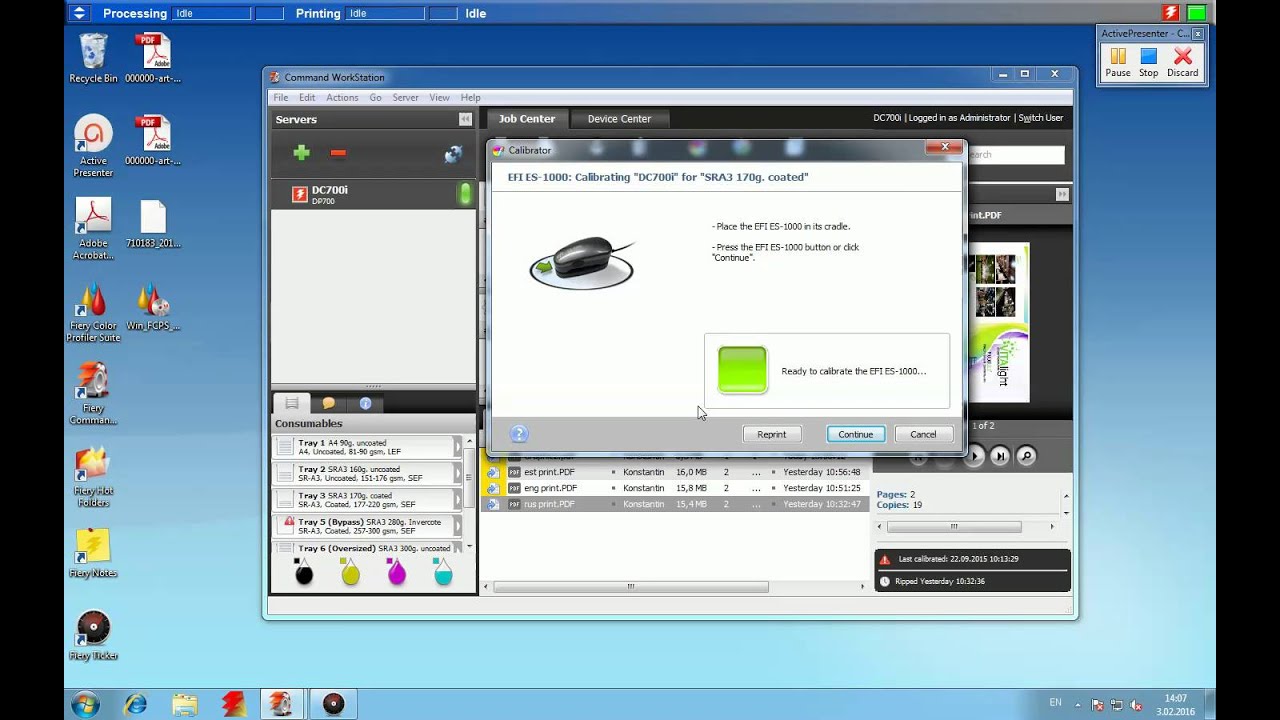Open the Server menu
Screen dimensions: 1280x720
point(405,97)
